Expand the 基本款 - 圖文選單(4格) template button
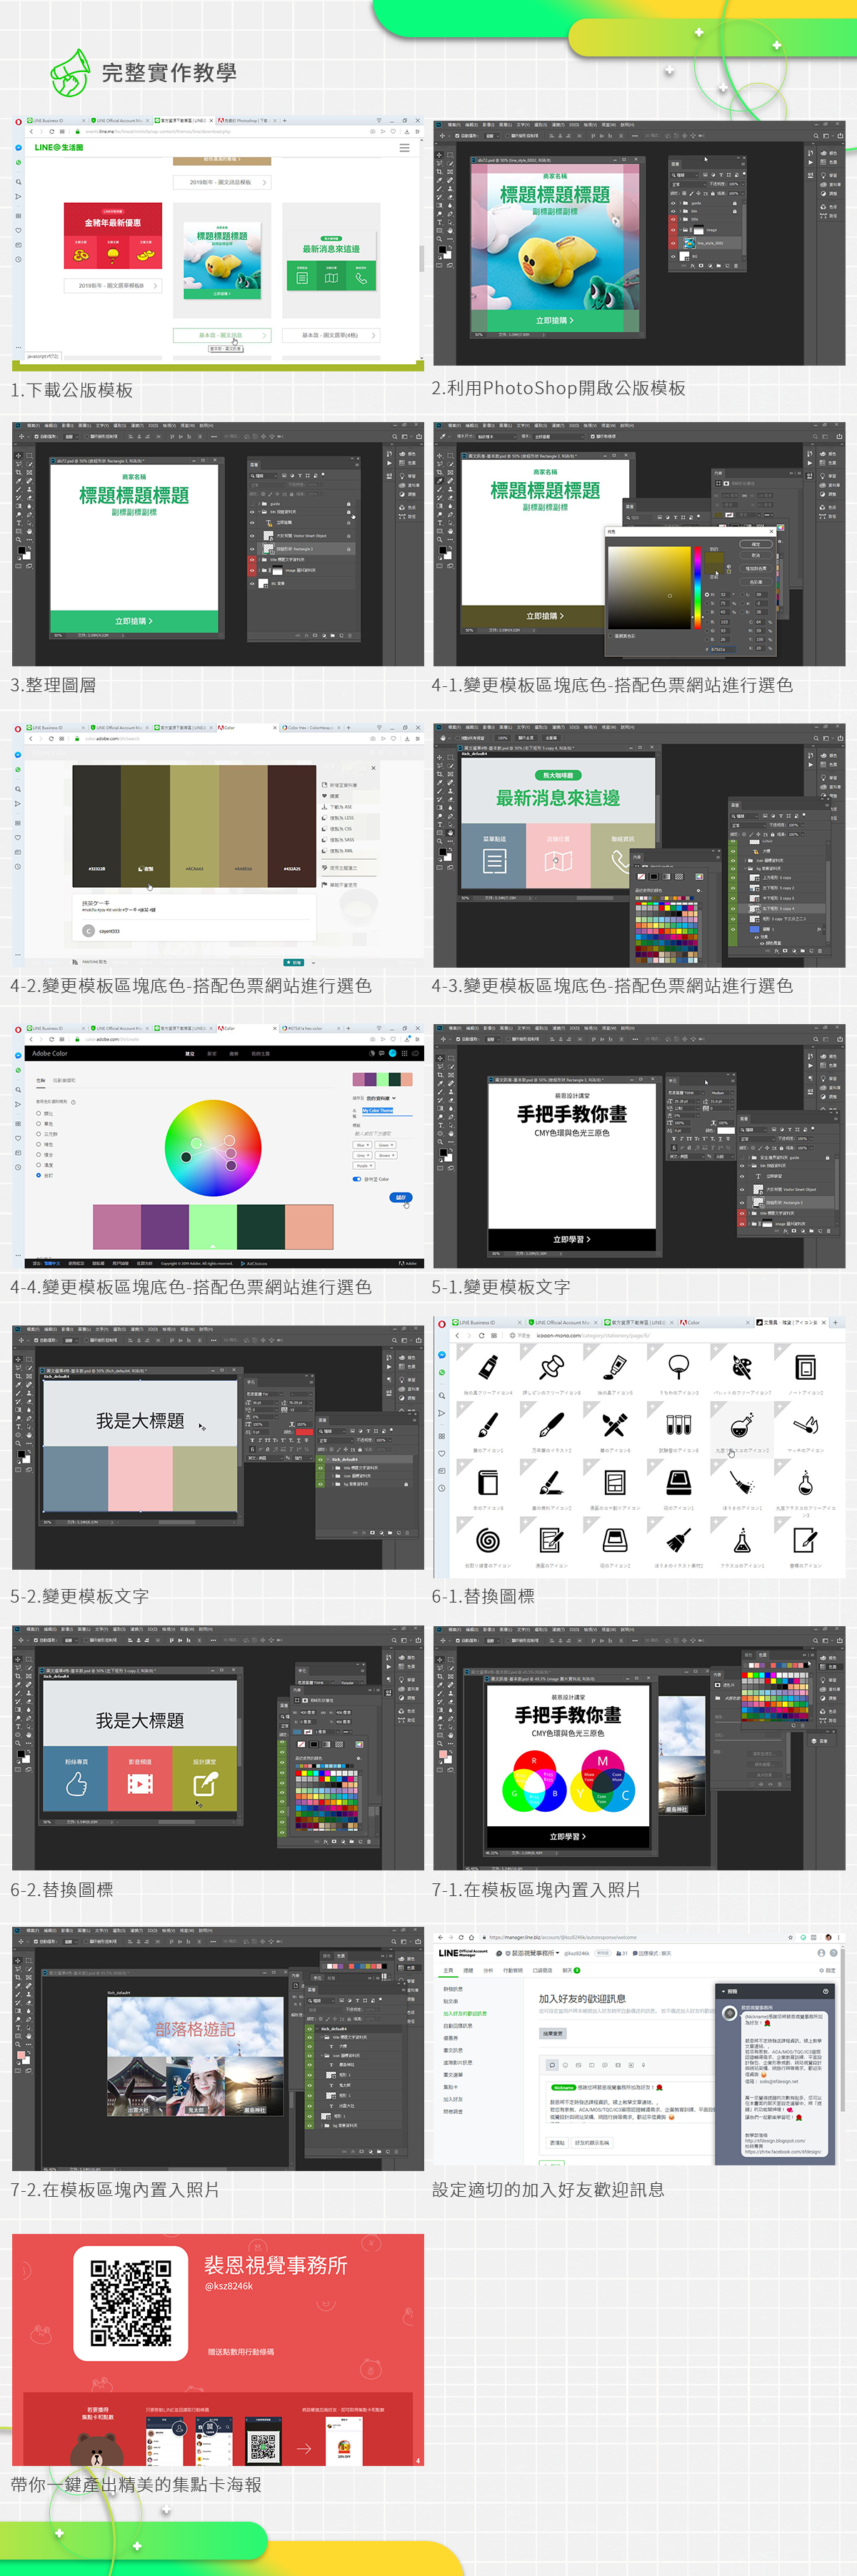 tap(331, 335)
